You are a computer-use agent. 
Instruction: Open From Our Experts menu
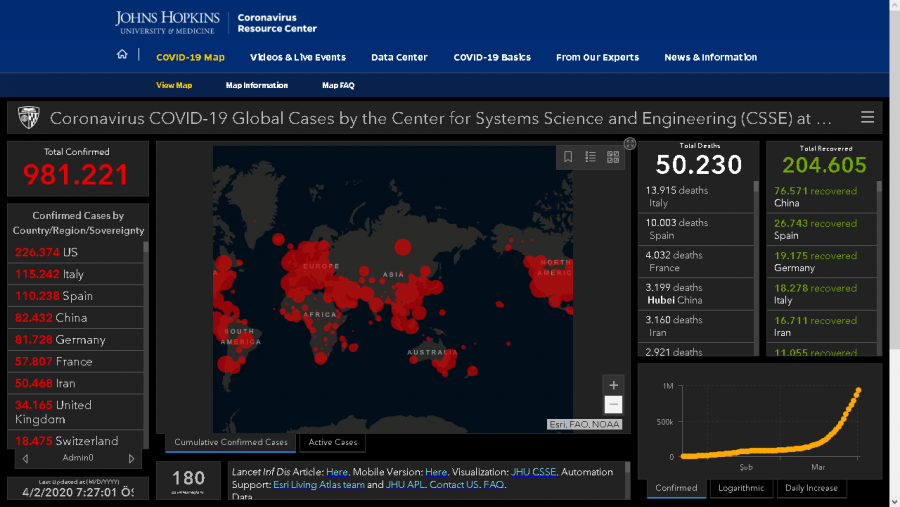tap(598, 57)
